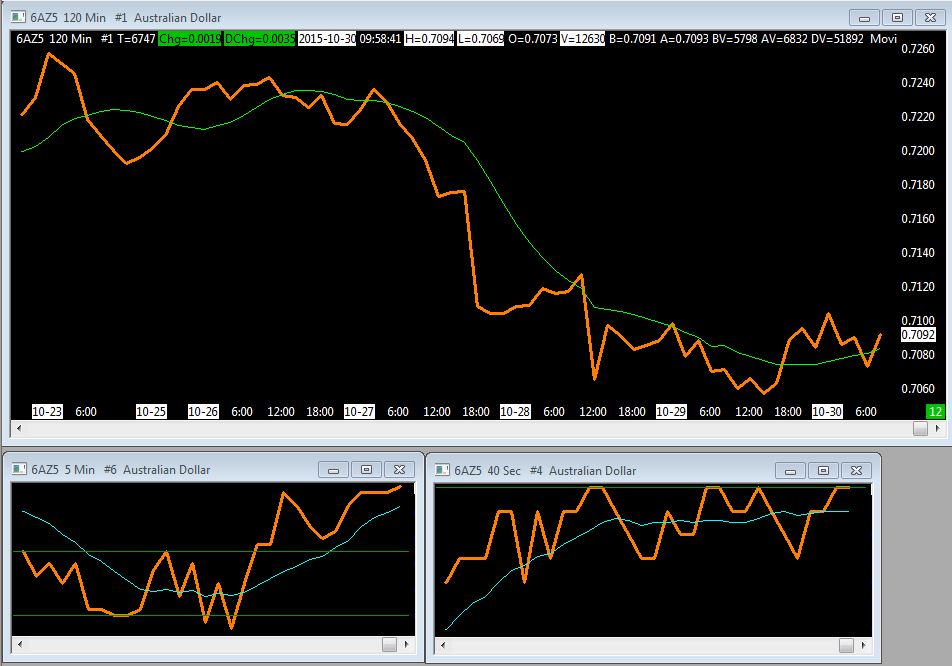Viewport: 952px width, 666px height.
Task: Click the green 'Chg=0.0019' header value
Action: click(x=189, y=39)
